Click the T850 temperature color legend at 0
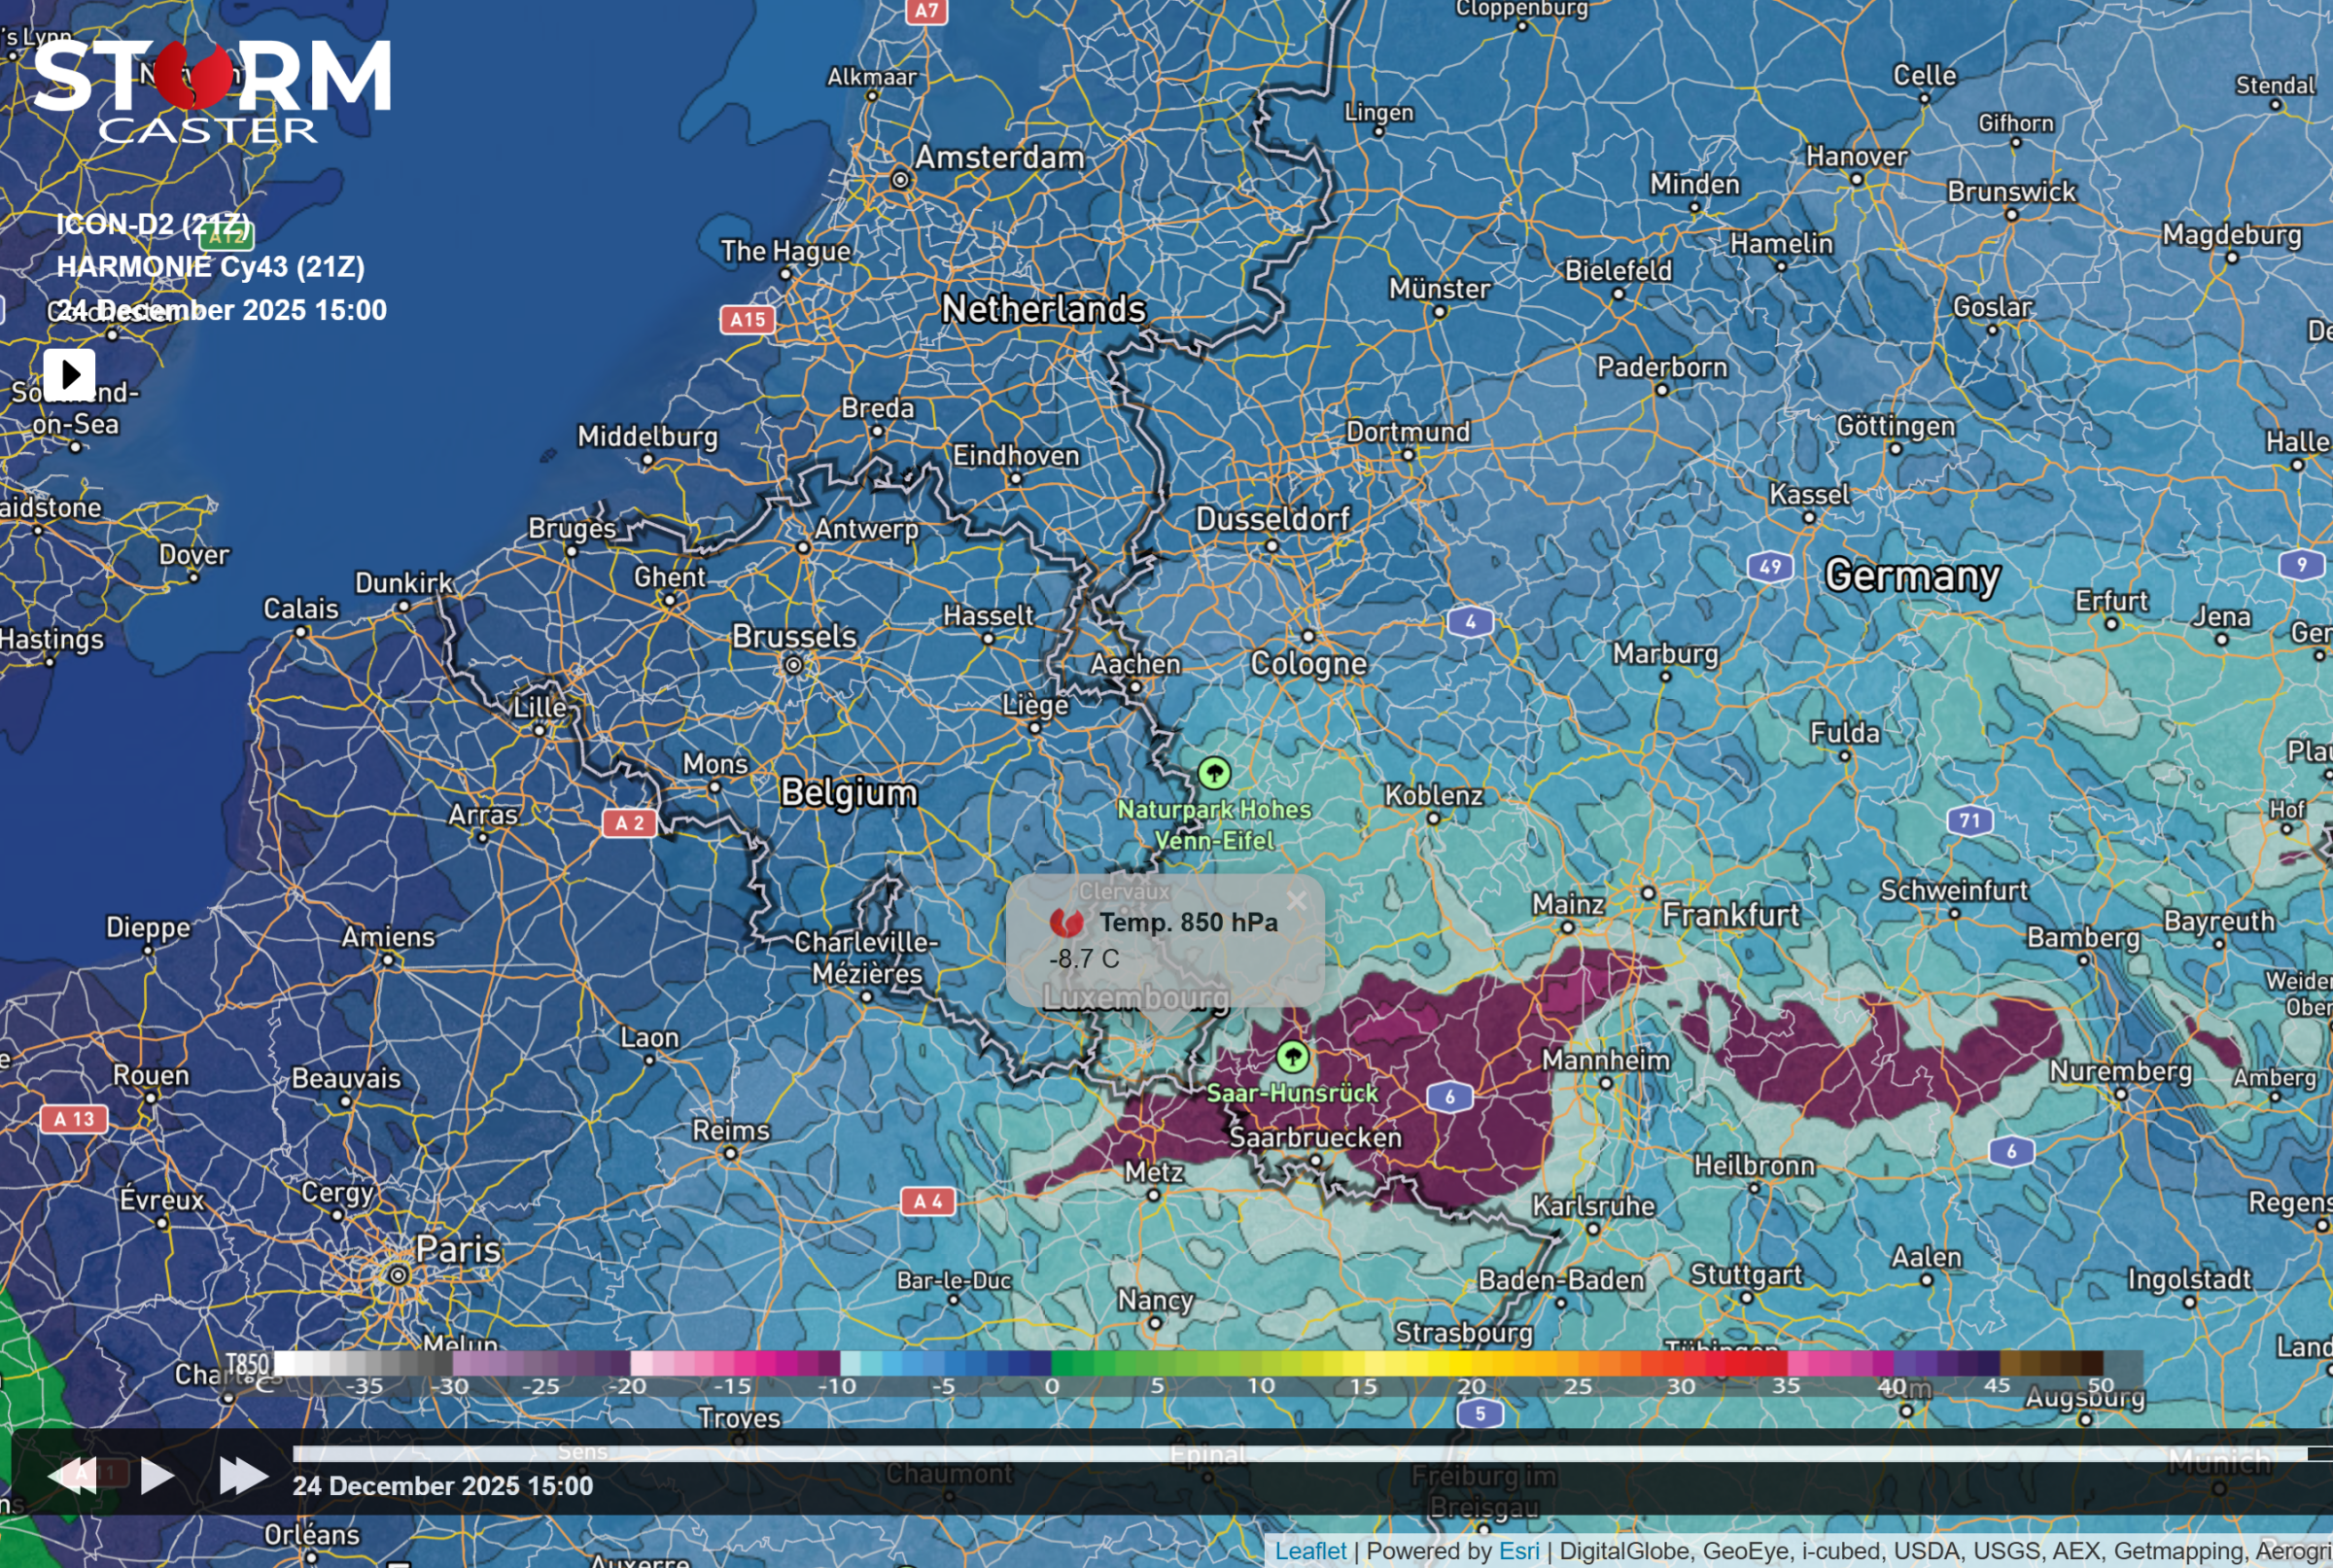 [x=1051, y=1364]
